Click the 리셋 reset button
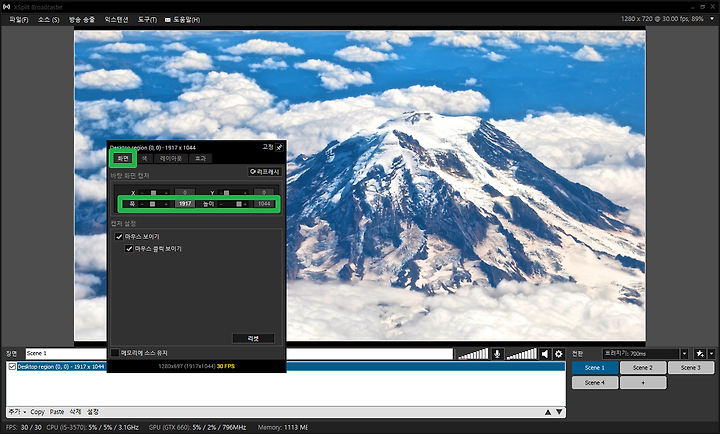Screen dimensions: 720x434 click(x=253, y=338)
